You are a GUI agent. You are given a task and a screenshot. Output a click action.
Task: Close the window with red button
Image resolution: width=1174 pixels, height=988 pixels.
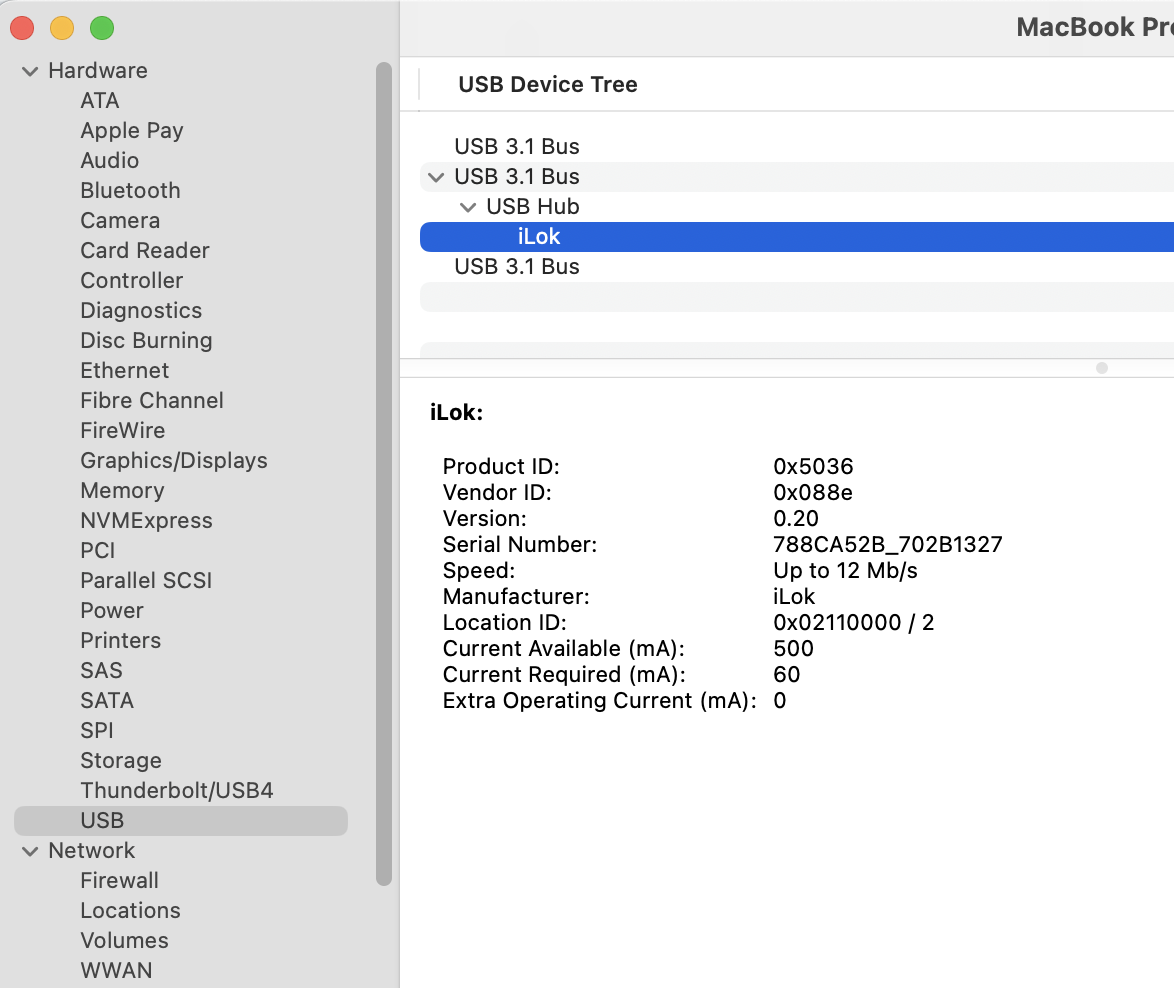click(x=22, y=28)
